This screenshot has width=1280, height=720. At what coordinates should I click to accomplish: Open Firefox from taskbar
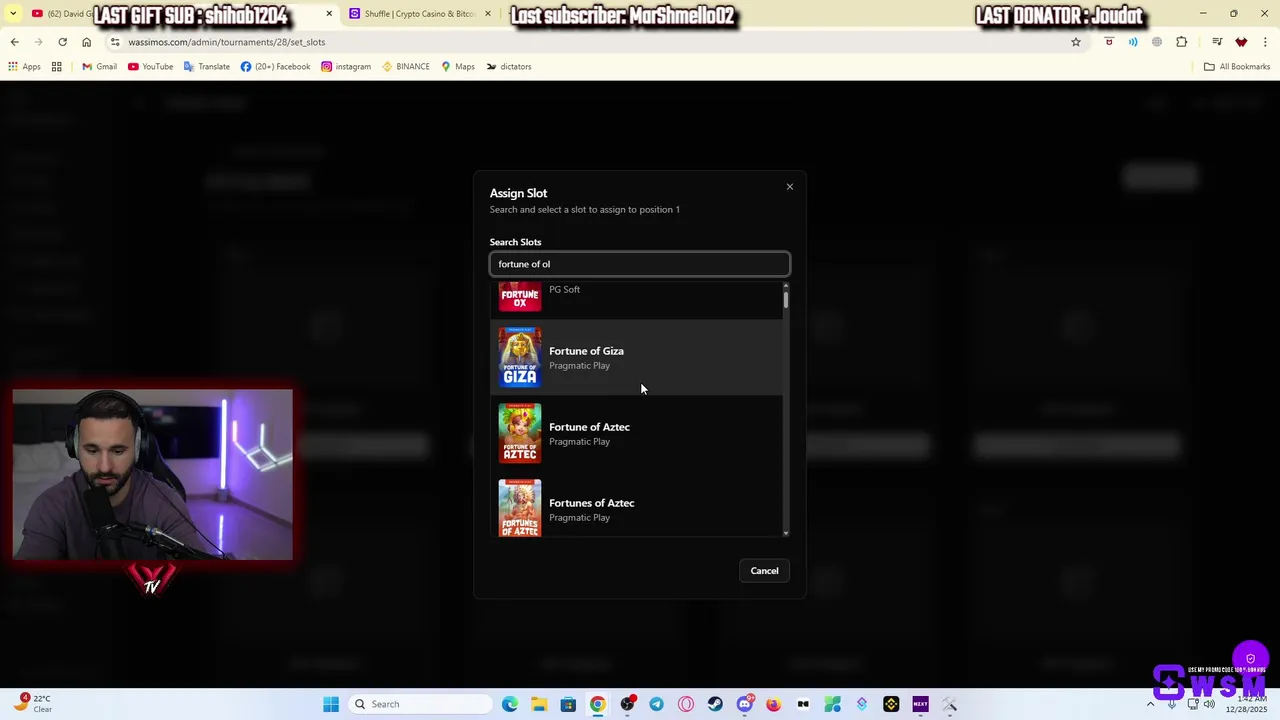pos(774,704)
